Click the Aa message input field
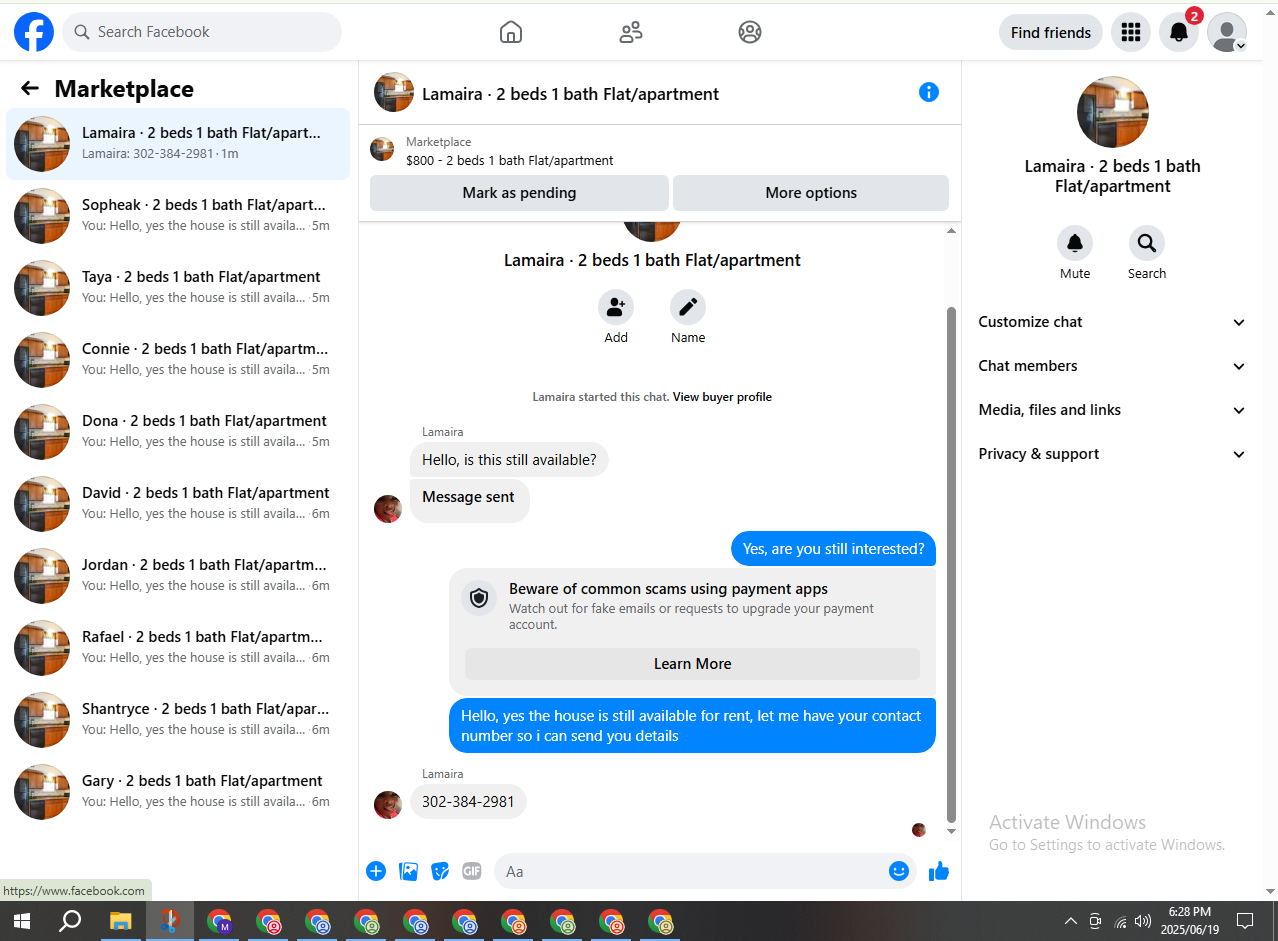The width and height of the screenshot is (1278, 941). click(690, 871)
